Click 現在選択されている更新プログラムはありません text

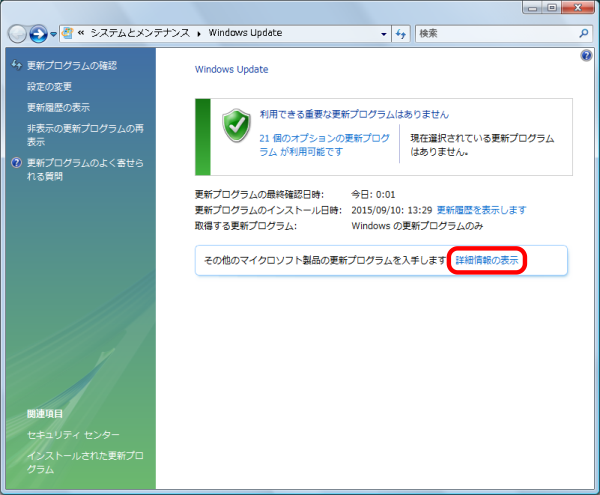point(482,145)
